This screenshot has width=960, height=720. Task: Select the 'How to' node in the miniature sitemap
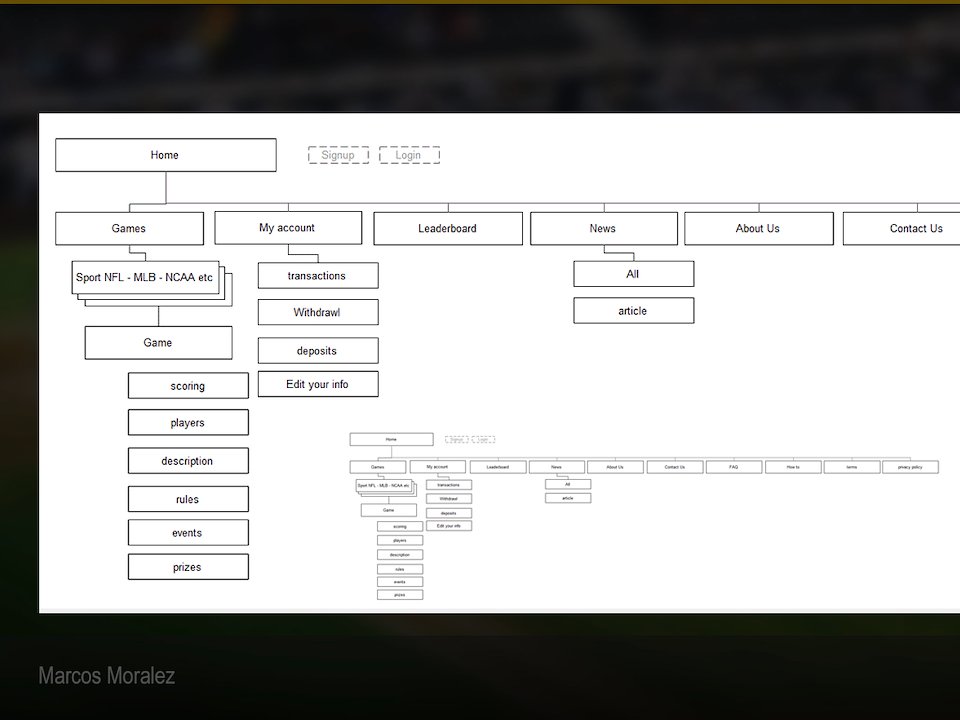point(793,467)
